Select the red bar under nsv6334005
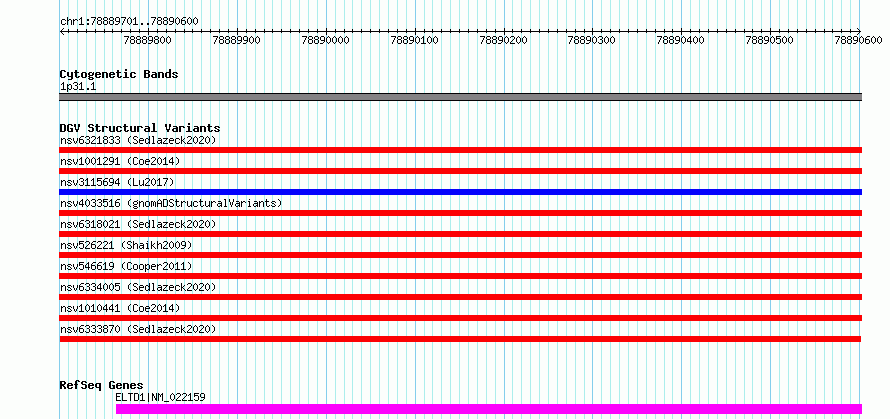Screen dimensions: 890x419 pos(461,297)
